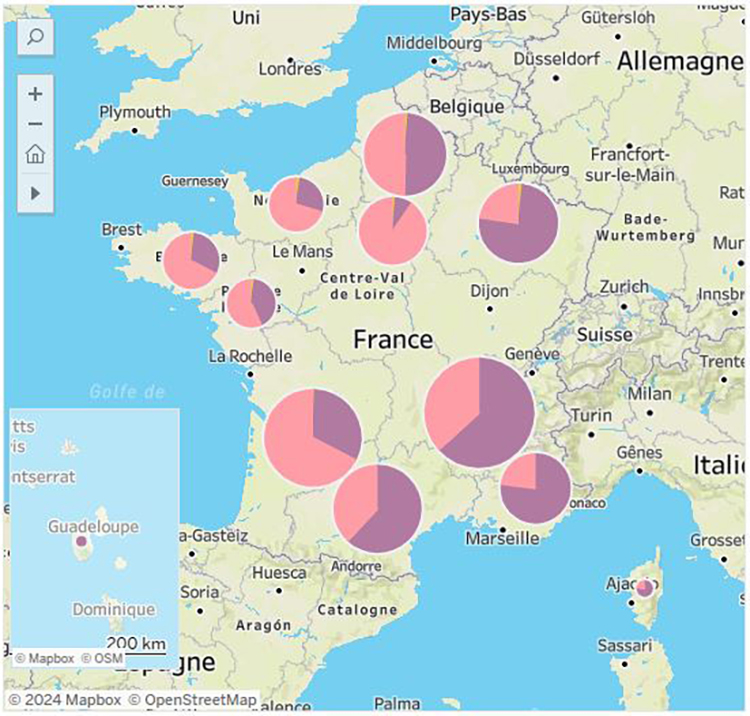Click the Le Mans city label
The height and width of the screenshot is (716, 750).
click(x=302, y=252)
